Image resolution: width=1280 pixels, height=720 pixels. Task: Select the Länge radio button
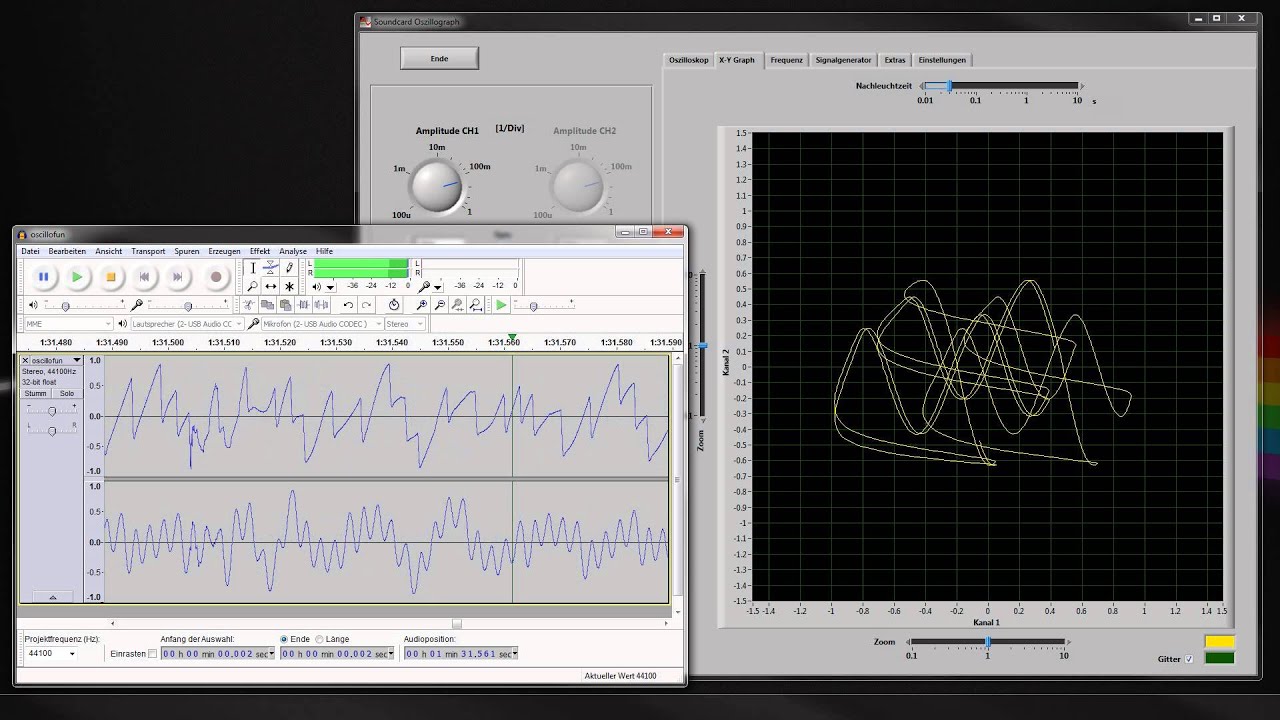click(x=320, y=639)
